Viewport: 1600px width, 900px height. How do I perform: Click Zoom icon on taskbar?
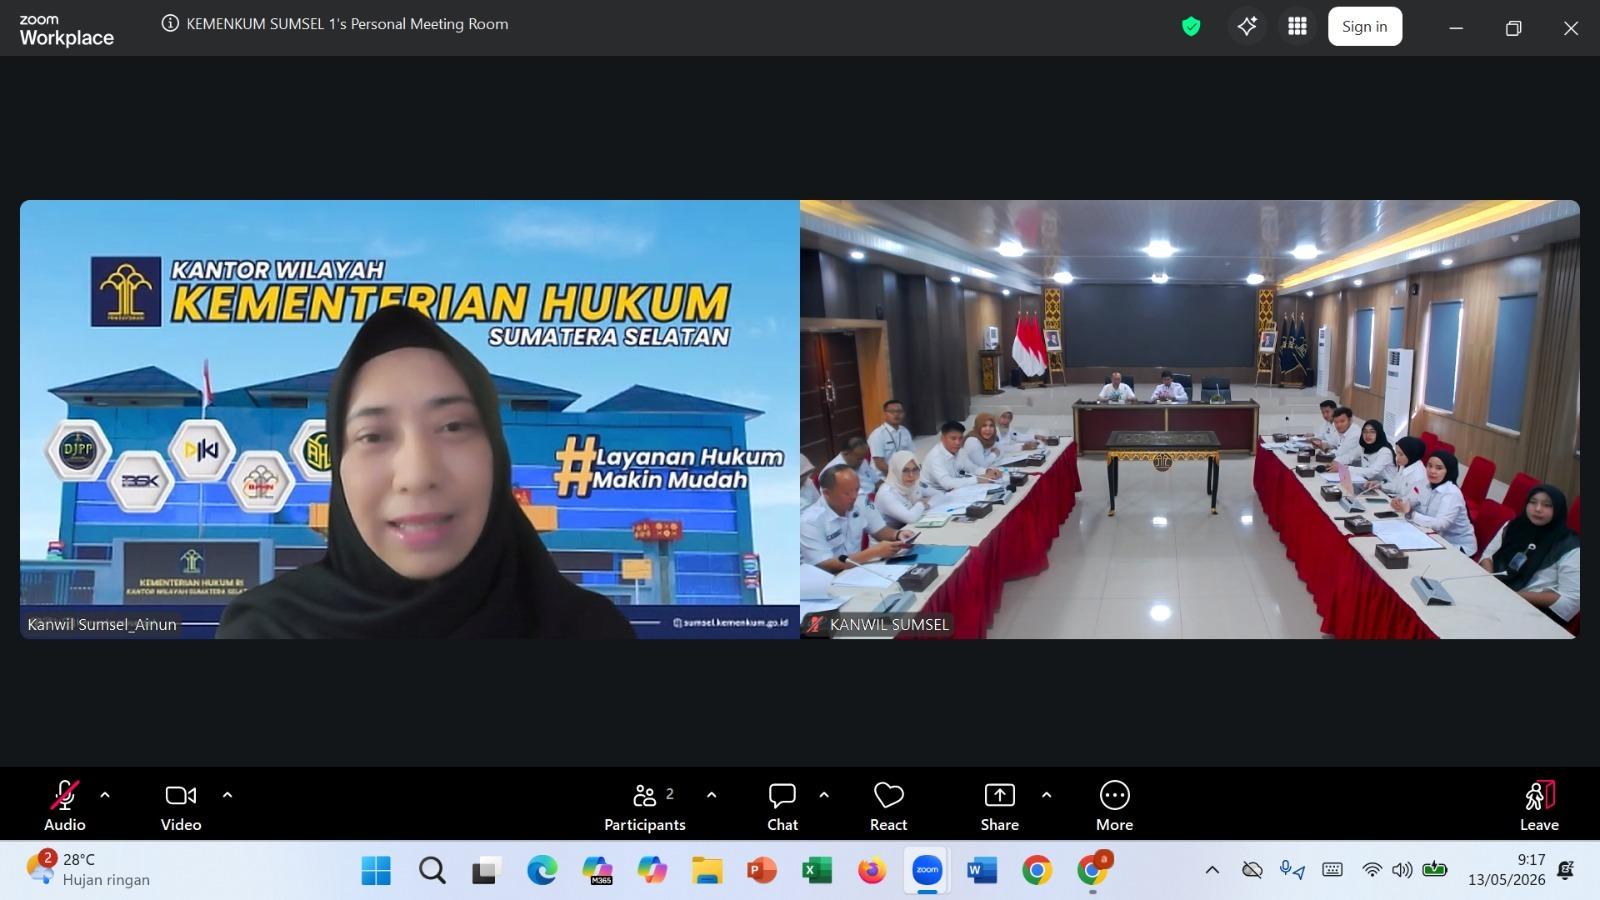[927, 871]
